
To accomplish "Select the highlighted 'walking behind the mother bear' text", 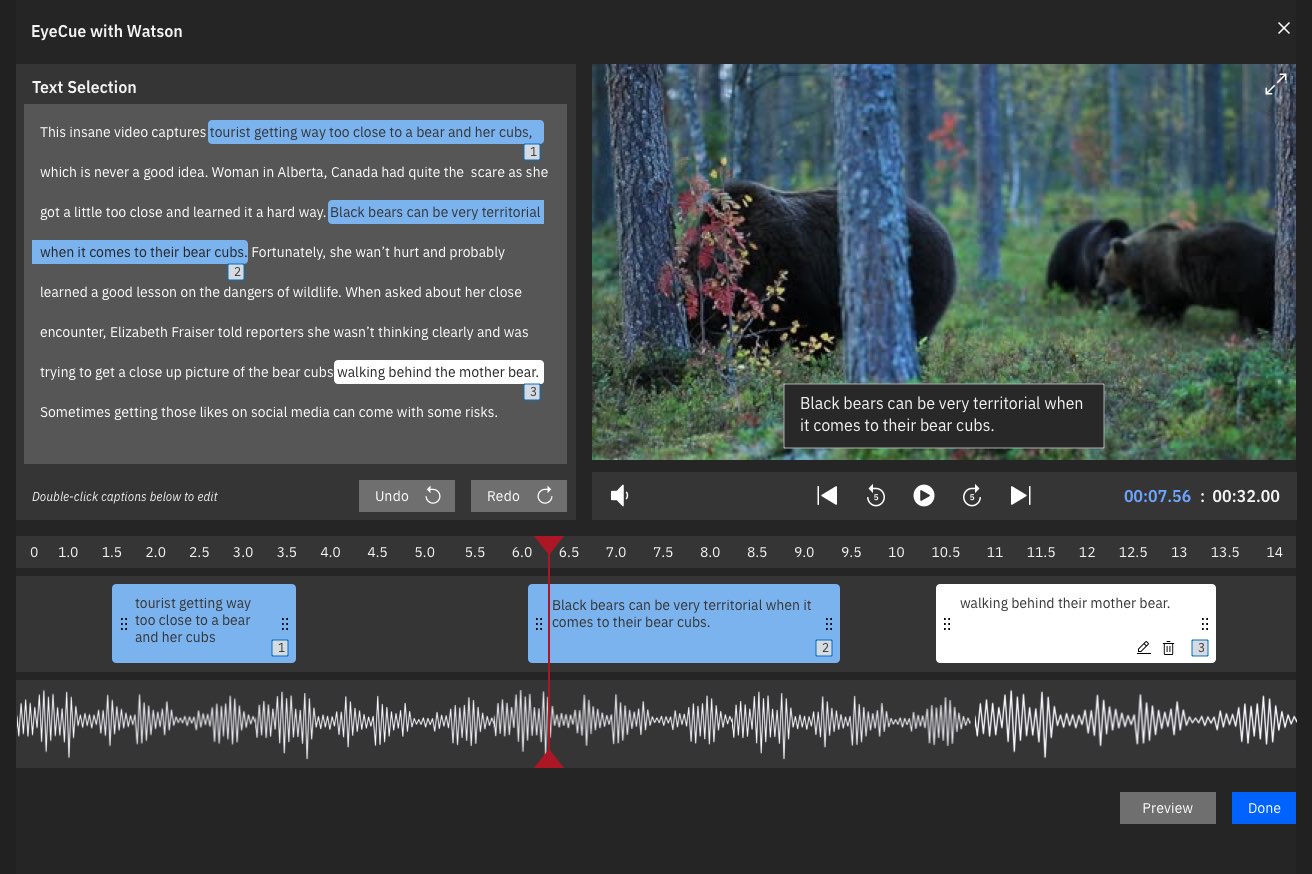I will coord(438,372).
